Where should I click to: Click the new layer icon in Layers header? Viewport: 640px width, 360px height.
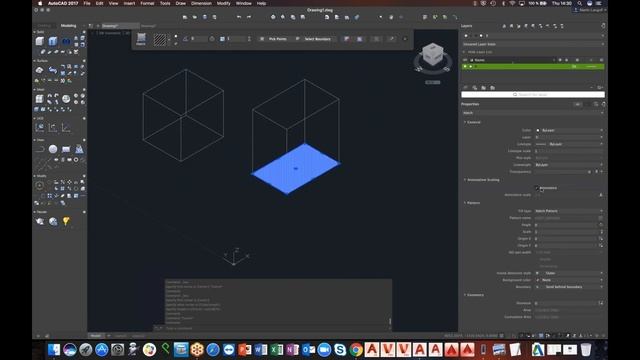504,26
